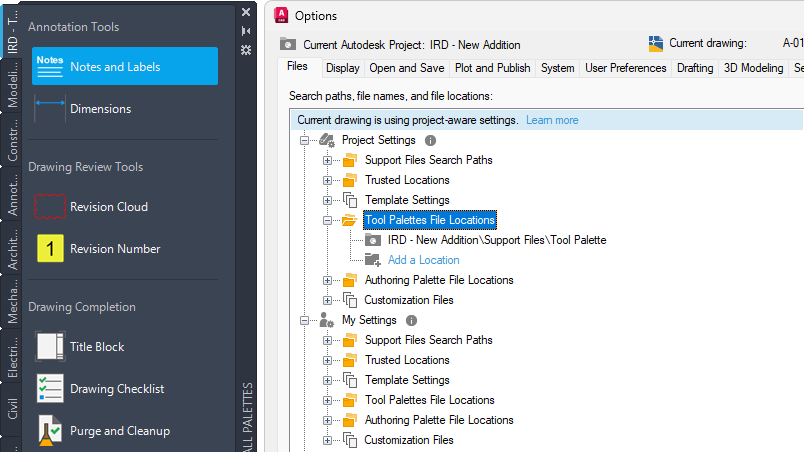The height and width of the screenshot is (452, 804).
Task: Close the tool palette with X
Action: (x=246, y=12)
